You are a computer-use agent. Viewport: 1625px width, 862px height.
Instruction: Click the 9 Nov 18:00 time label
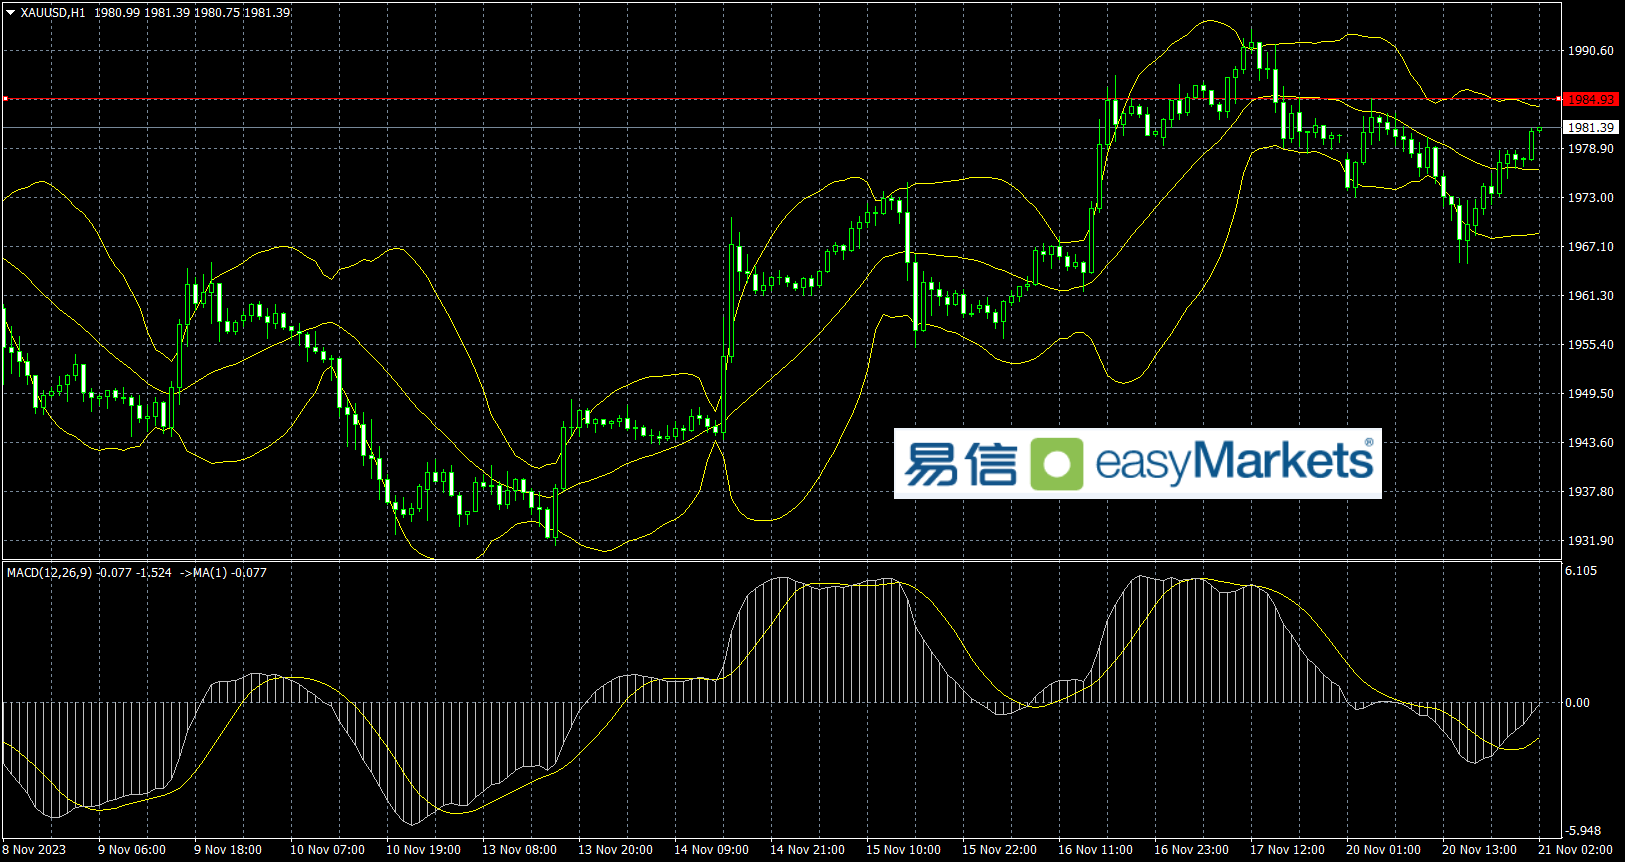click(x=228, y=850)
